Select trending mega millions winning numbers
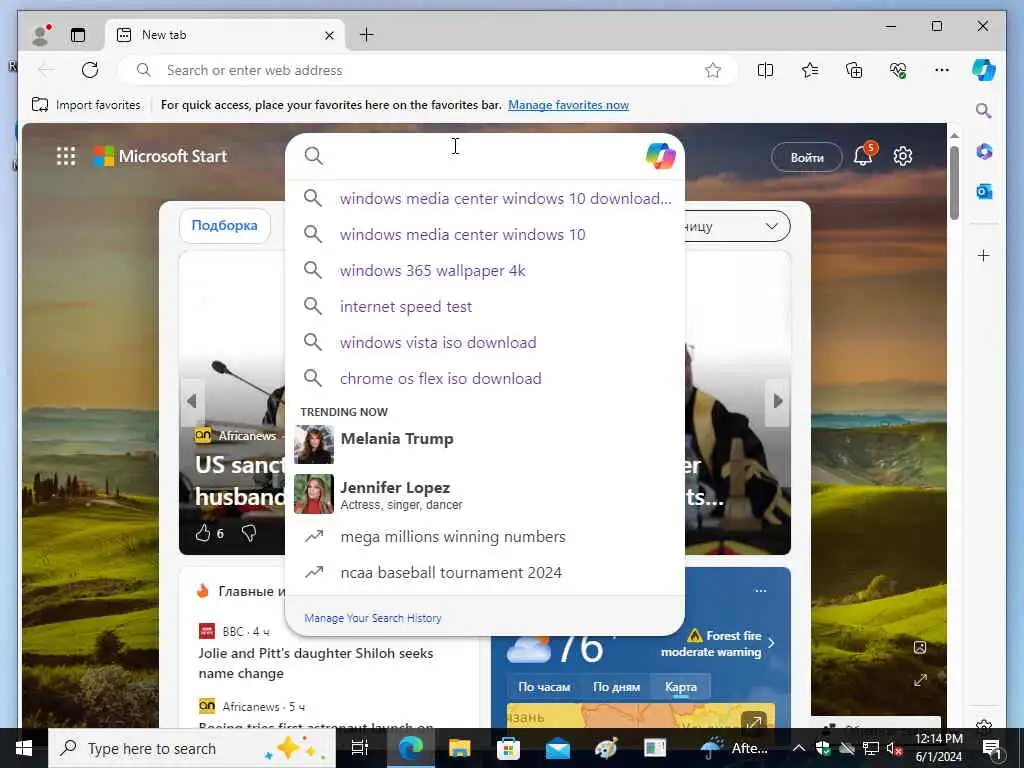 tap(485, 537)
